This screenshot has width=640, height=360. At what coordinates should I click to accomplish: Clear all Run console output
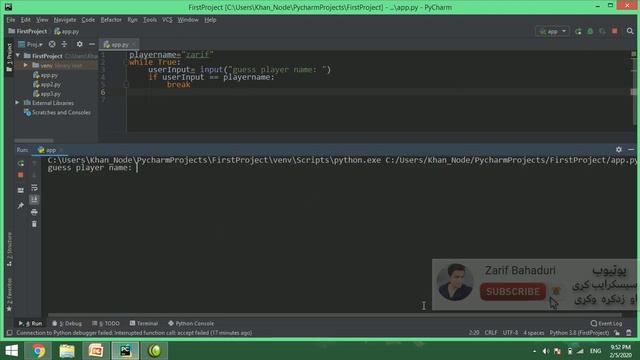[x=34, y=224]
